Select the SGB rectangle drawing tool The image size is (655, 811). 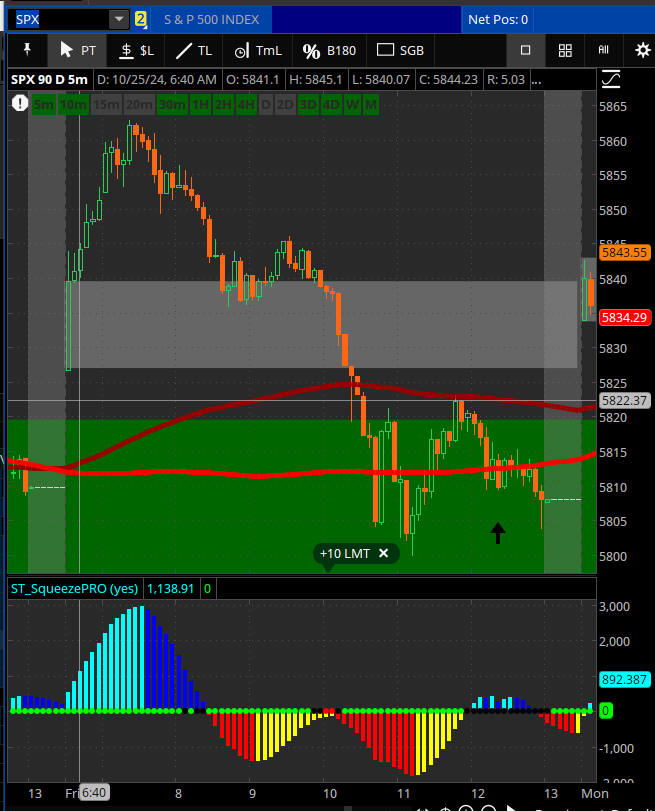(400, 50)
